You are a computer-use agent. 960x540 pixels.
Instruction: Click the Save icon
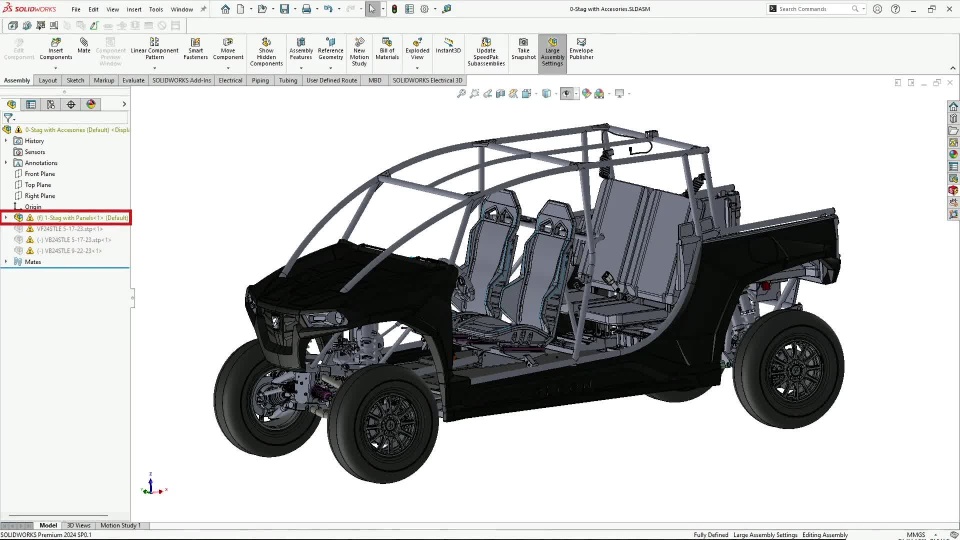coord(285,9)
